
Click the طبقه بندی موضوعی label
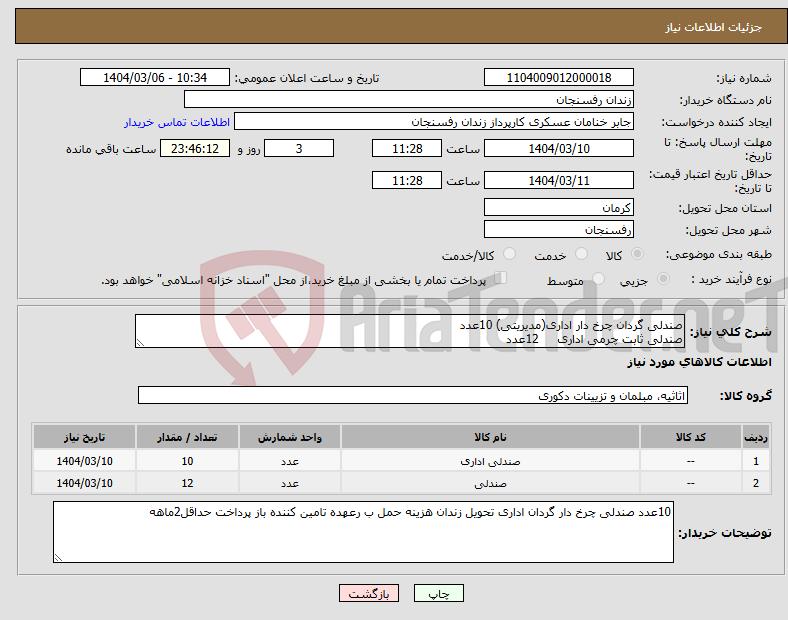point(719,254)
